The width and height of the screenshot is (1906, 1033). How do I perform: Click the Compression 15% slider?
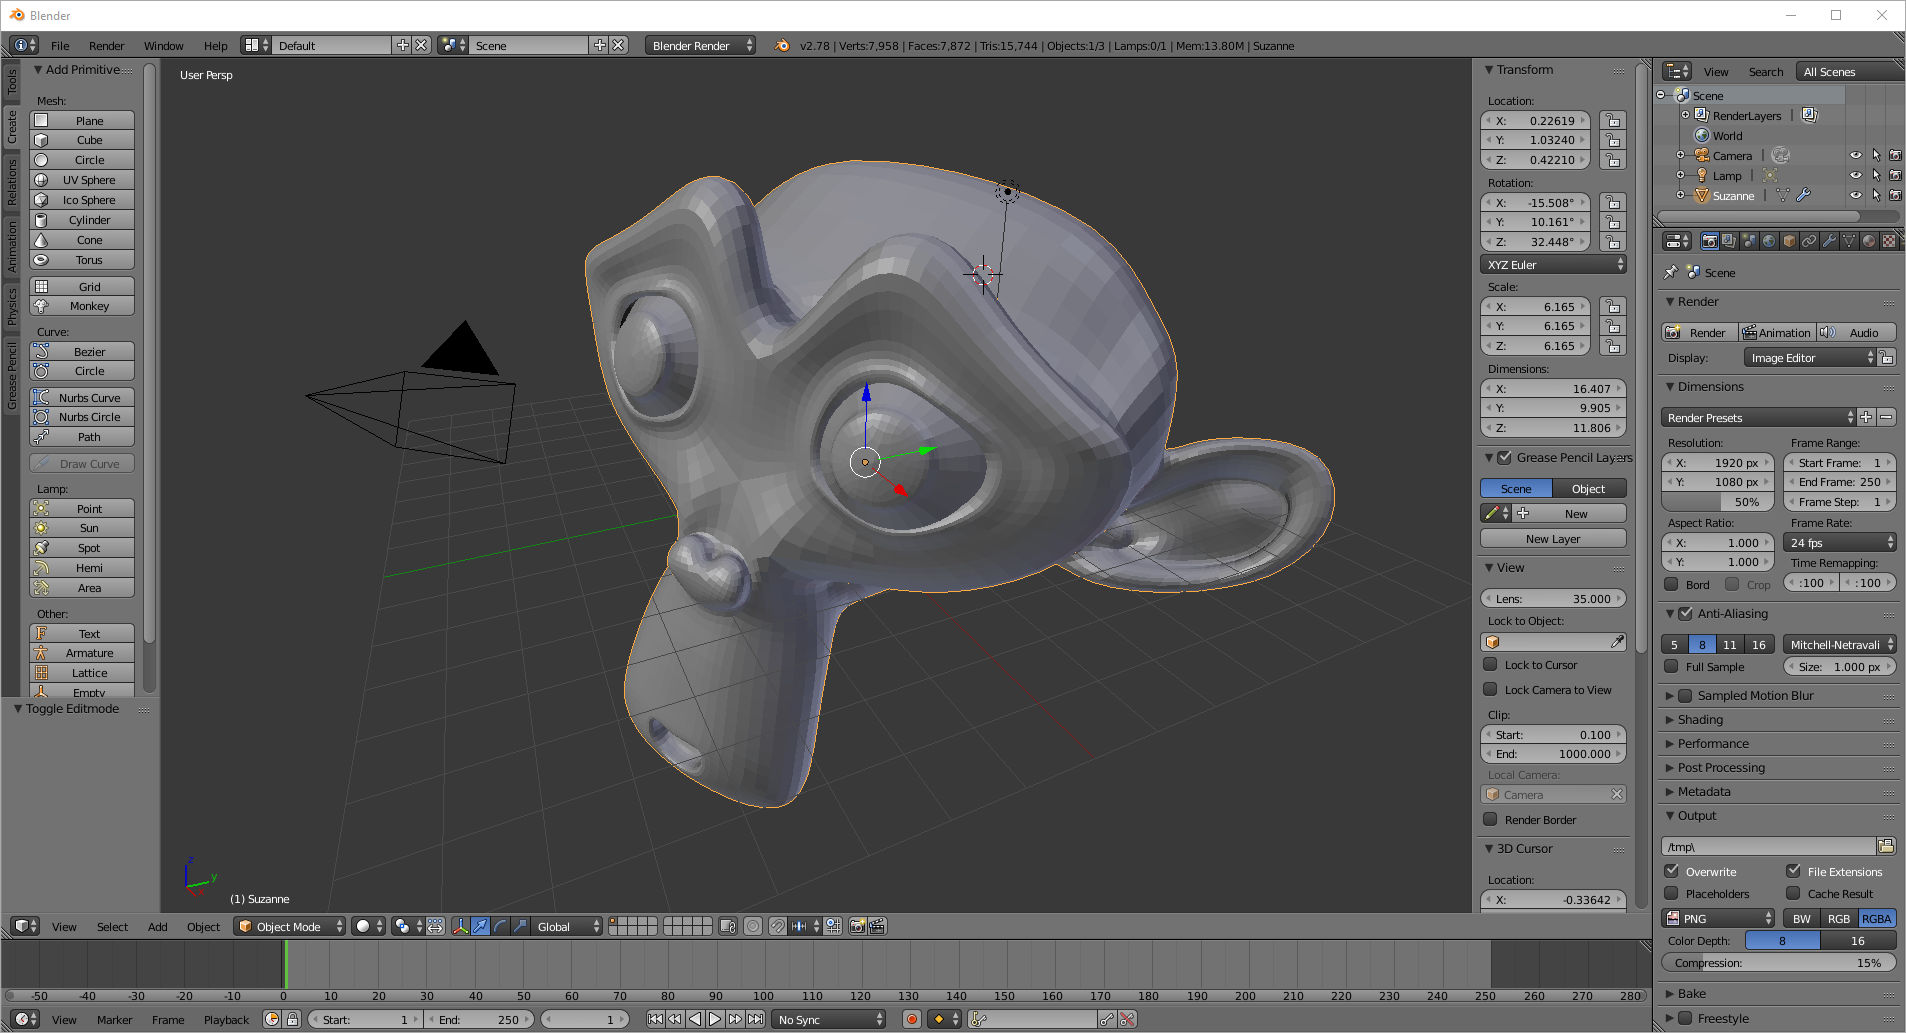(1779, 963)
